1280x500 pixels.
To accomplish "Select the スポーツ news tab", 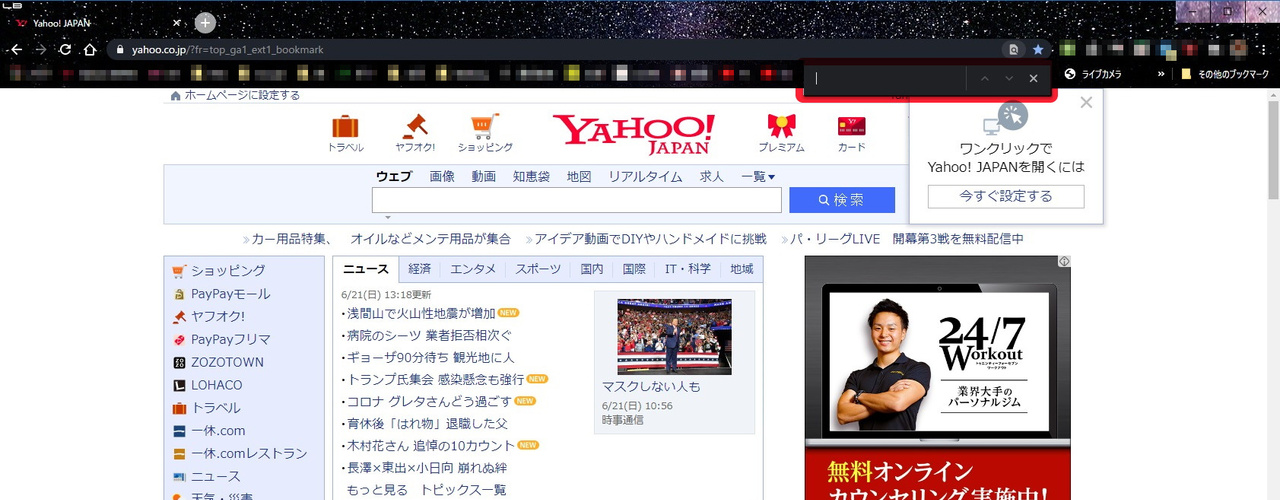I will [x=538, y=269].
